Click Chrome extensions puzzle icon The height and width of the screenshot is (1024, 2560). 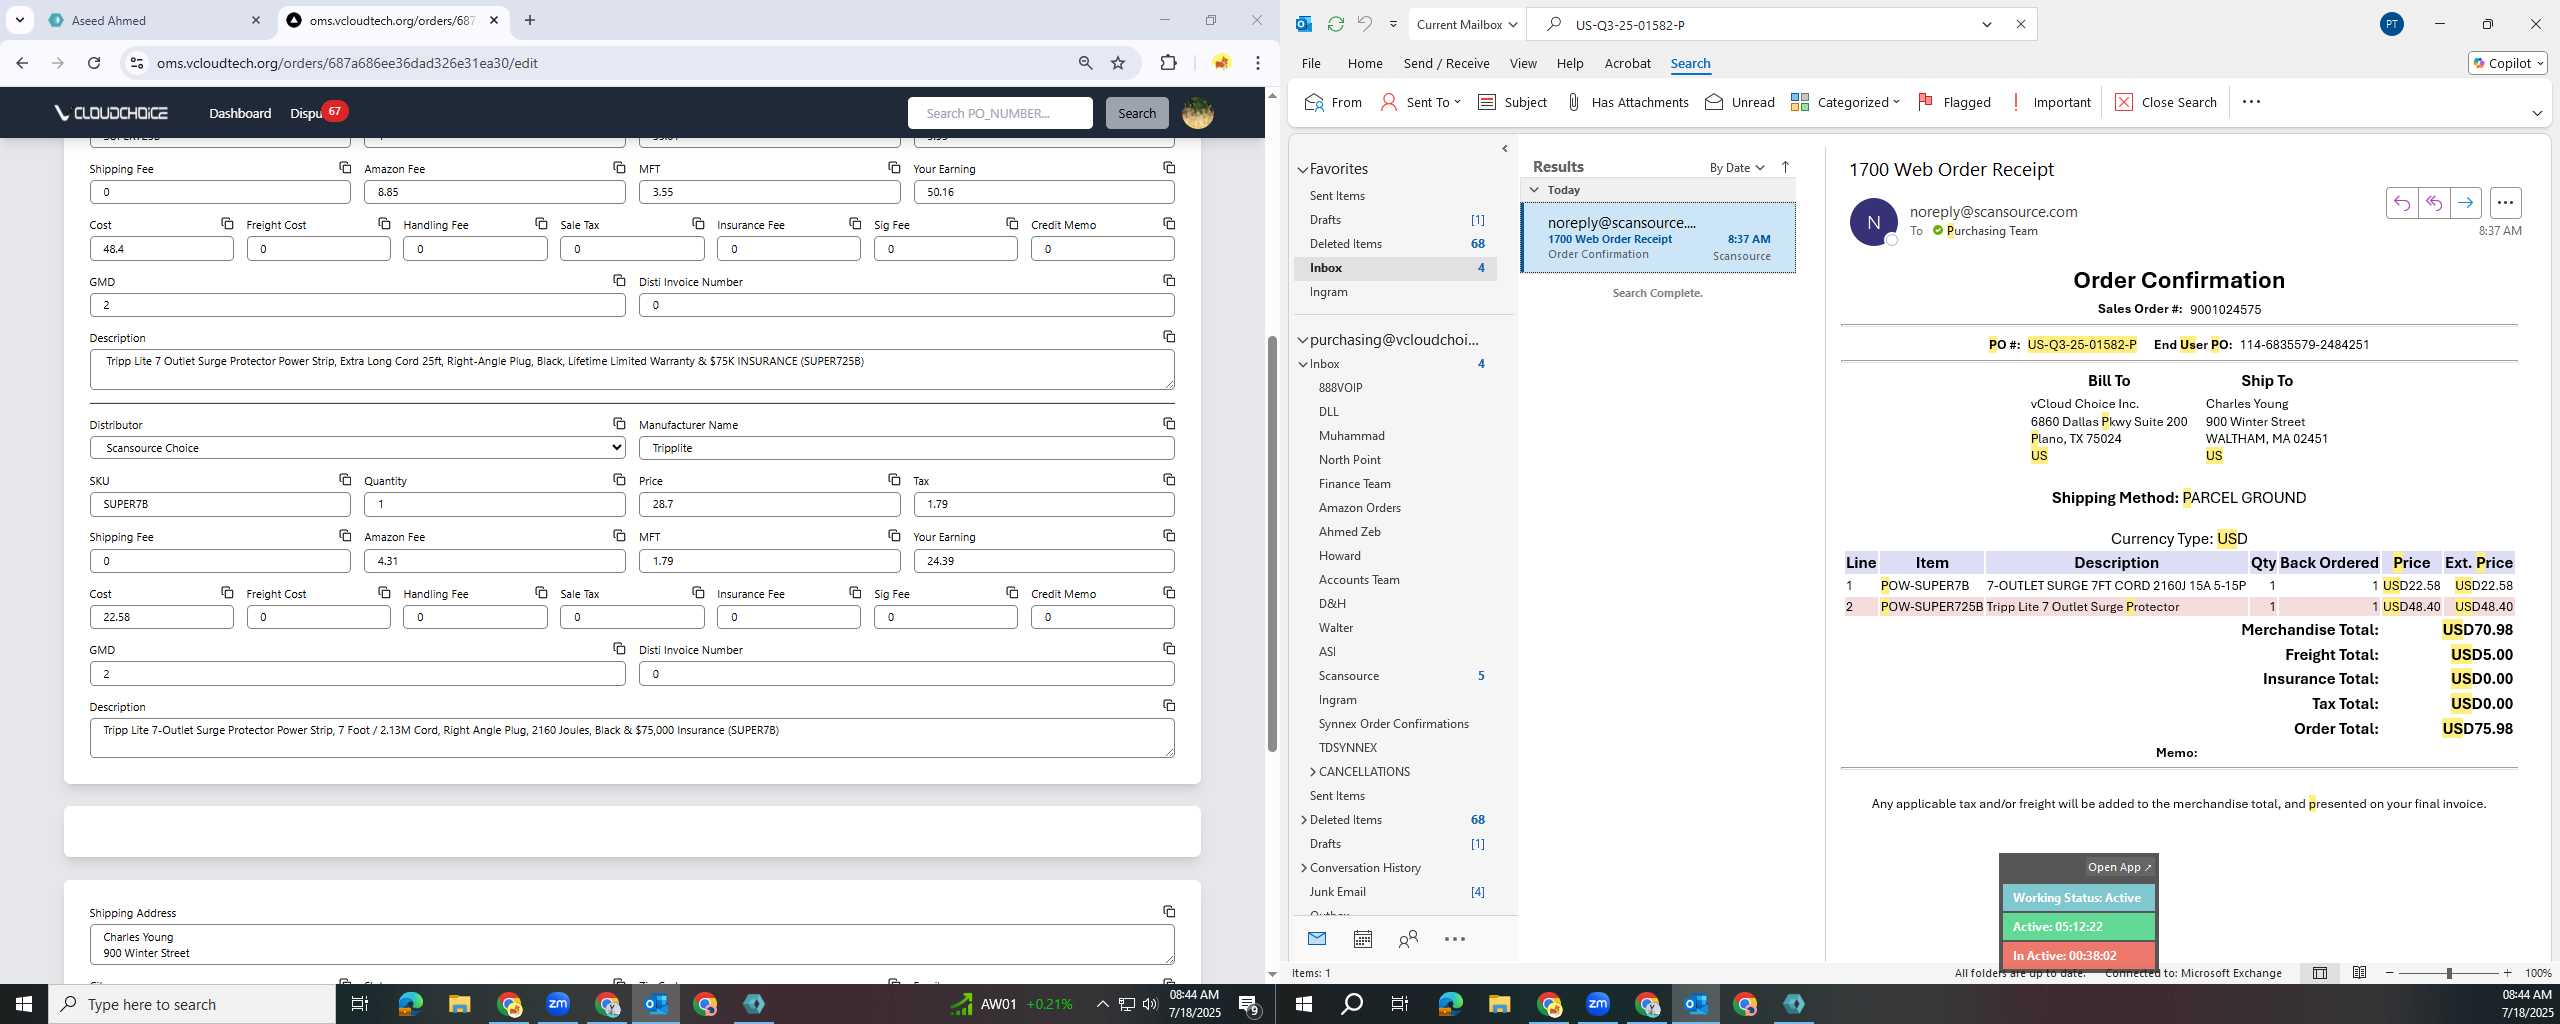tap(1168, 63)
